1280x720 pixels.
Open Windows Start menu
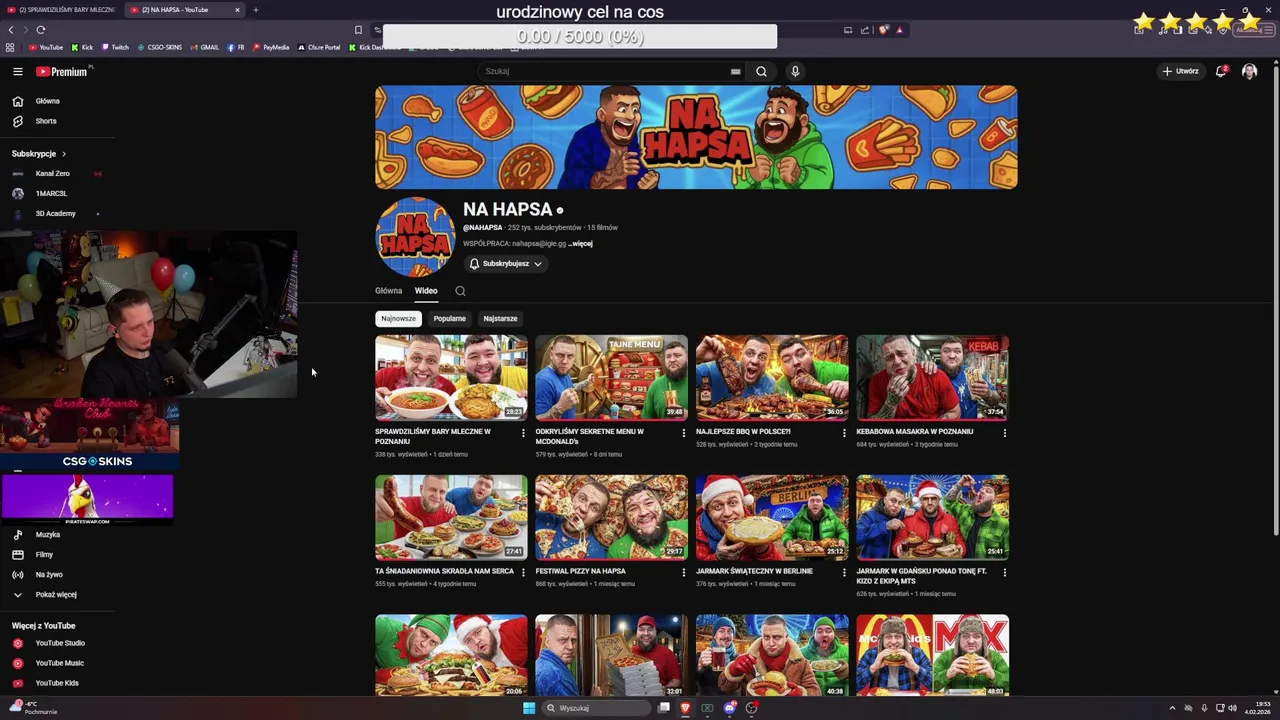point(529,708)
